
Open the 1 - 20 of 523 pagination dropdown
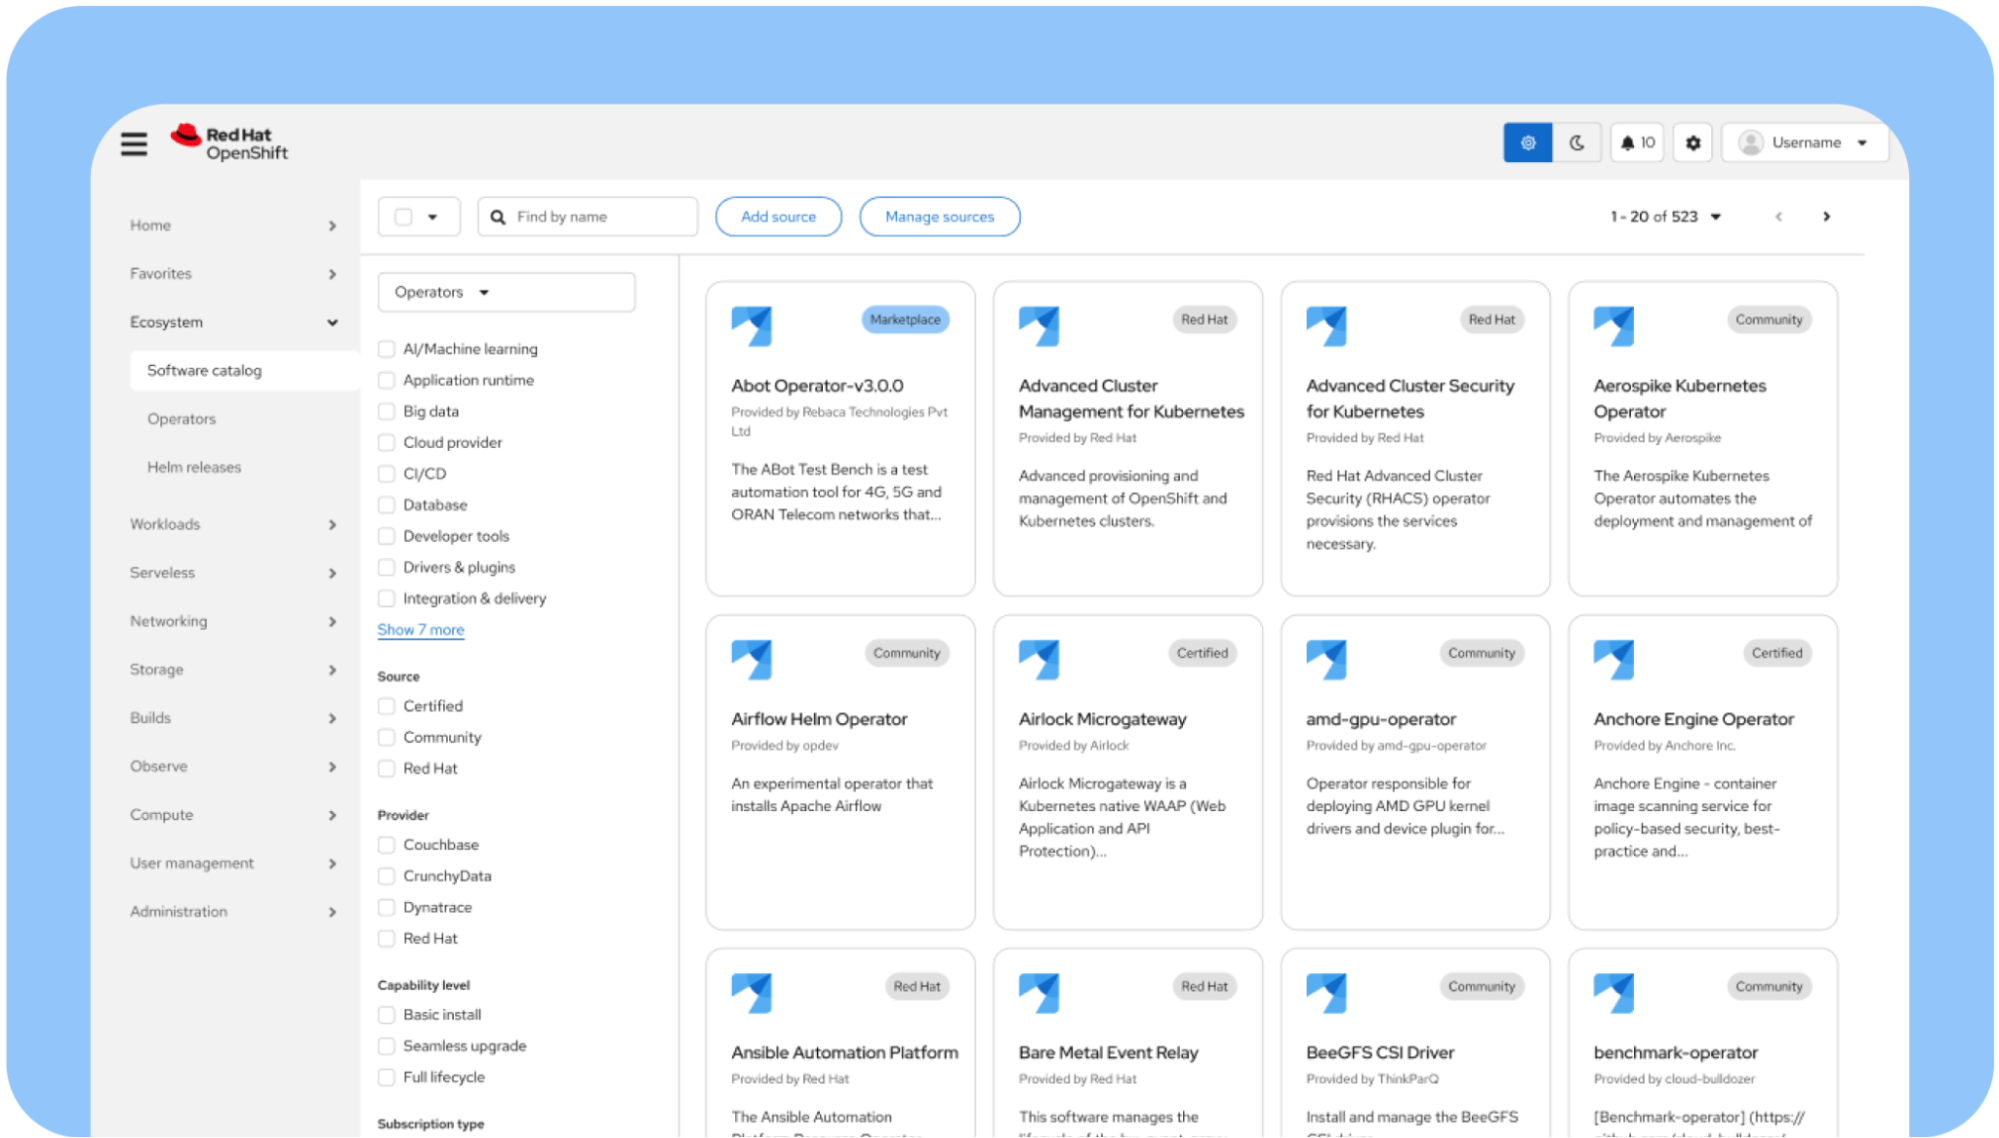[x=1665, y=217]
